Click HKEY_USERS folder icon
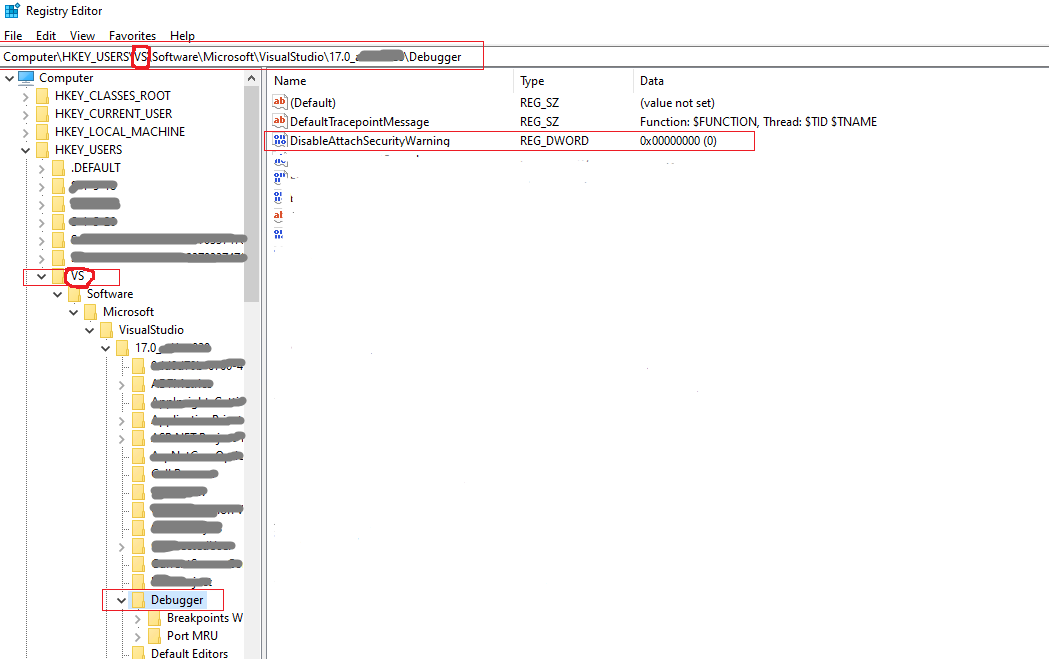The width and height of the screenshot is (1053, 659). [42, 150]
